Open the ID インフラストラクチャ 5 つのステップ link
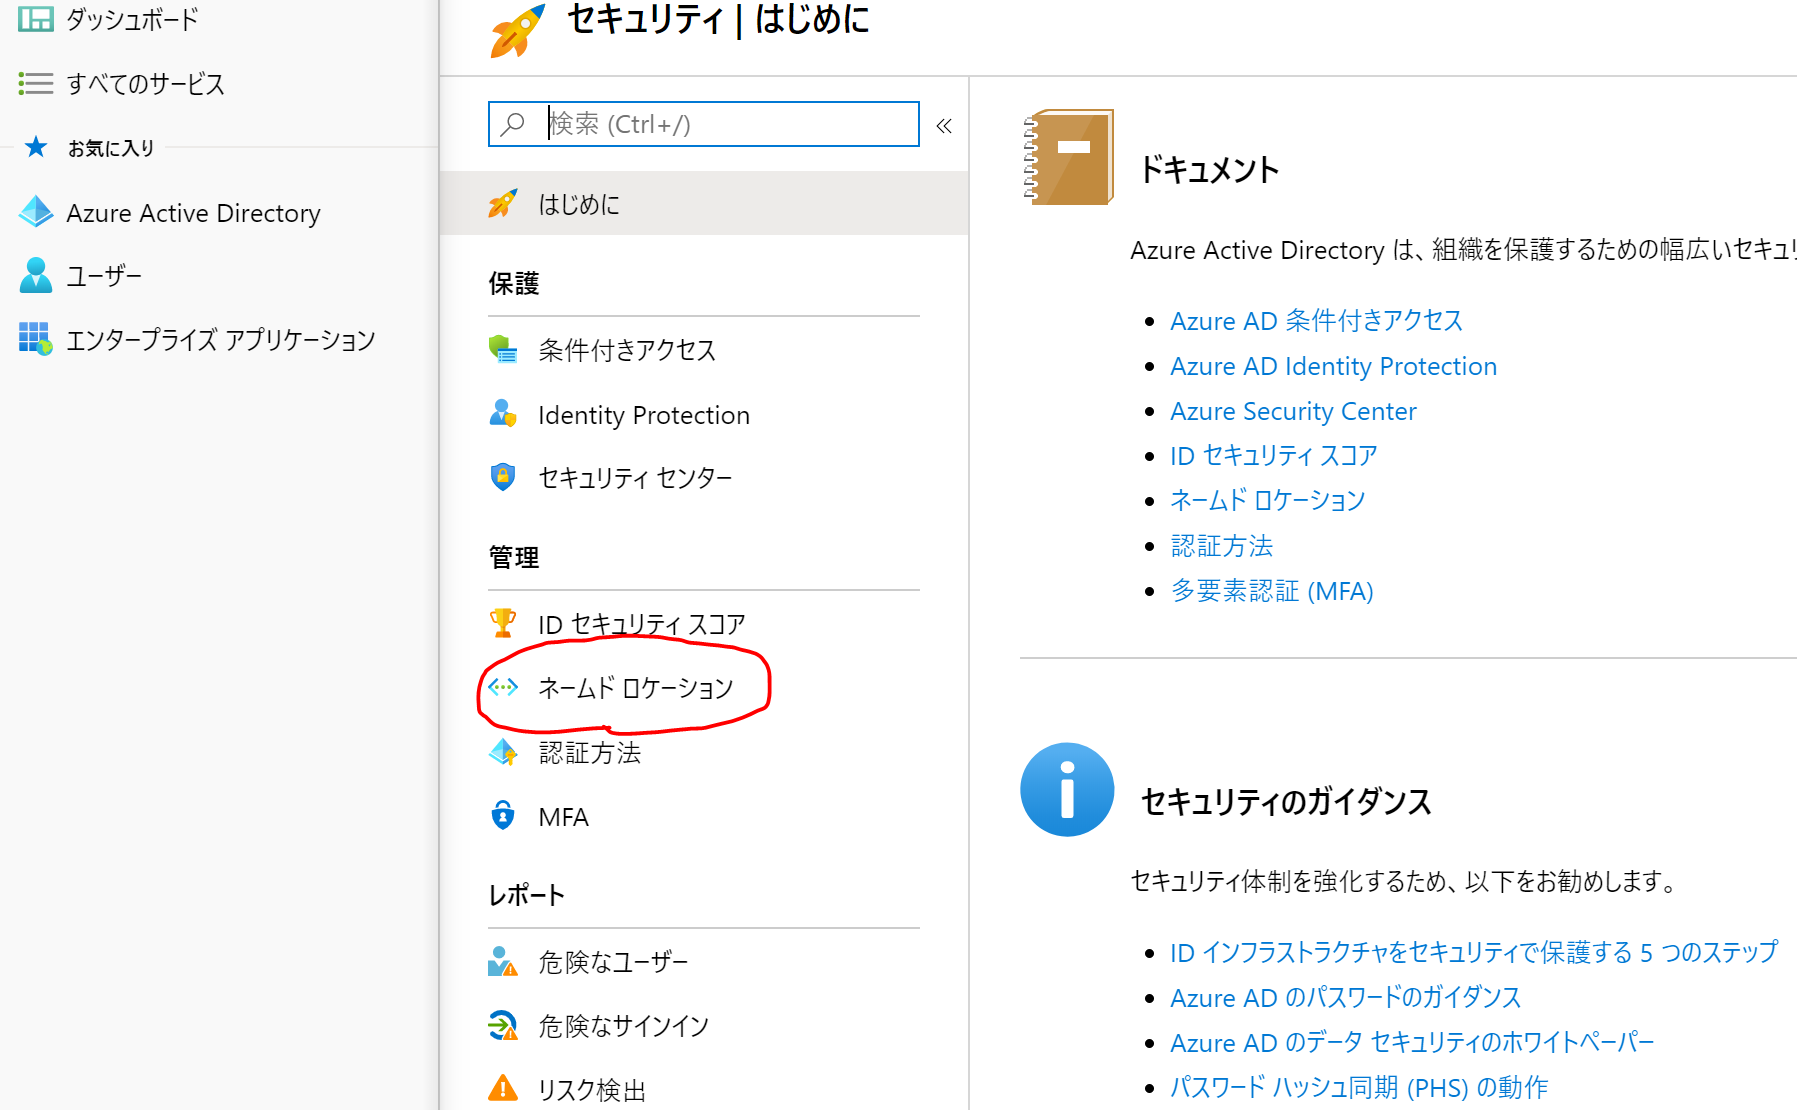 click(x=1473, y=952)
